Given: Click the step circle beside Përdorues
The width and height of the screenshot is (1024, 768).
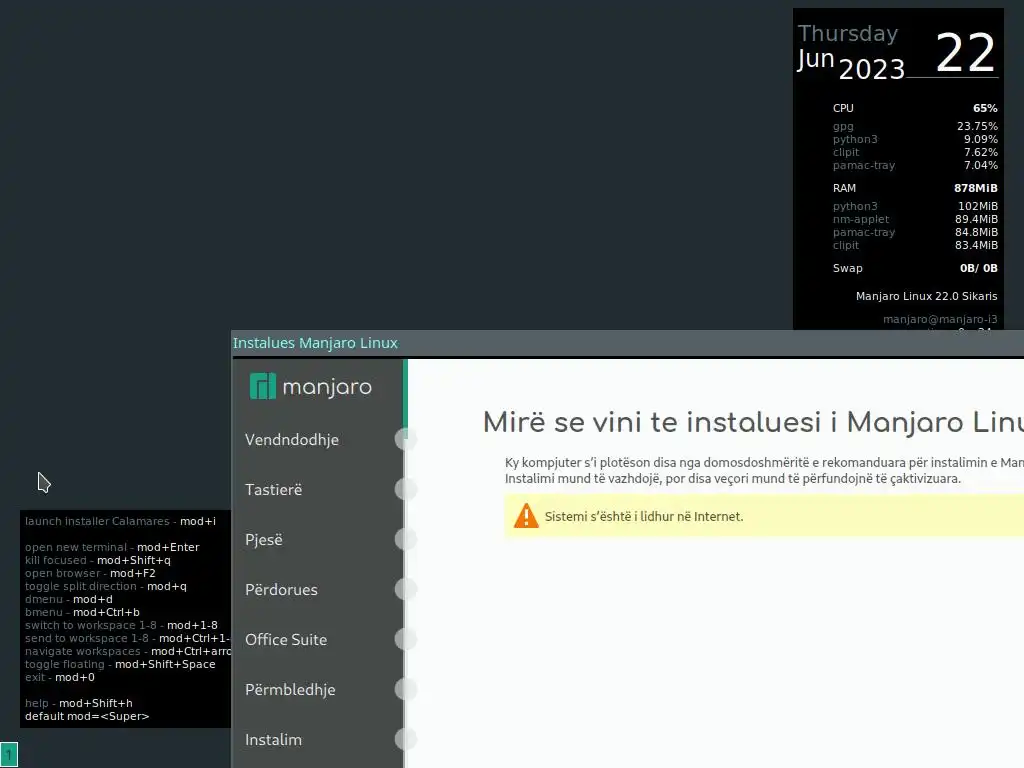Looking at the screenshot, I should (406, 589).
